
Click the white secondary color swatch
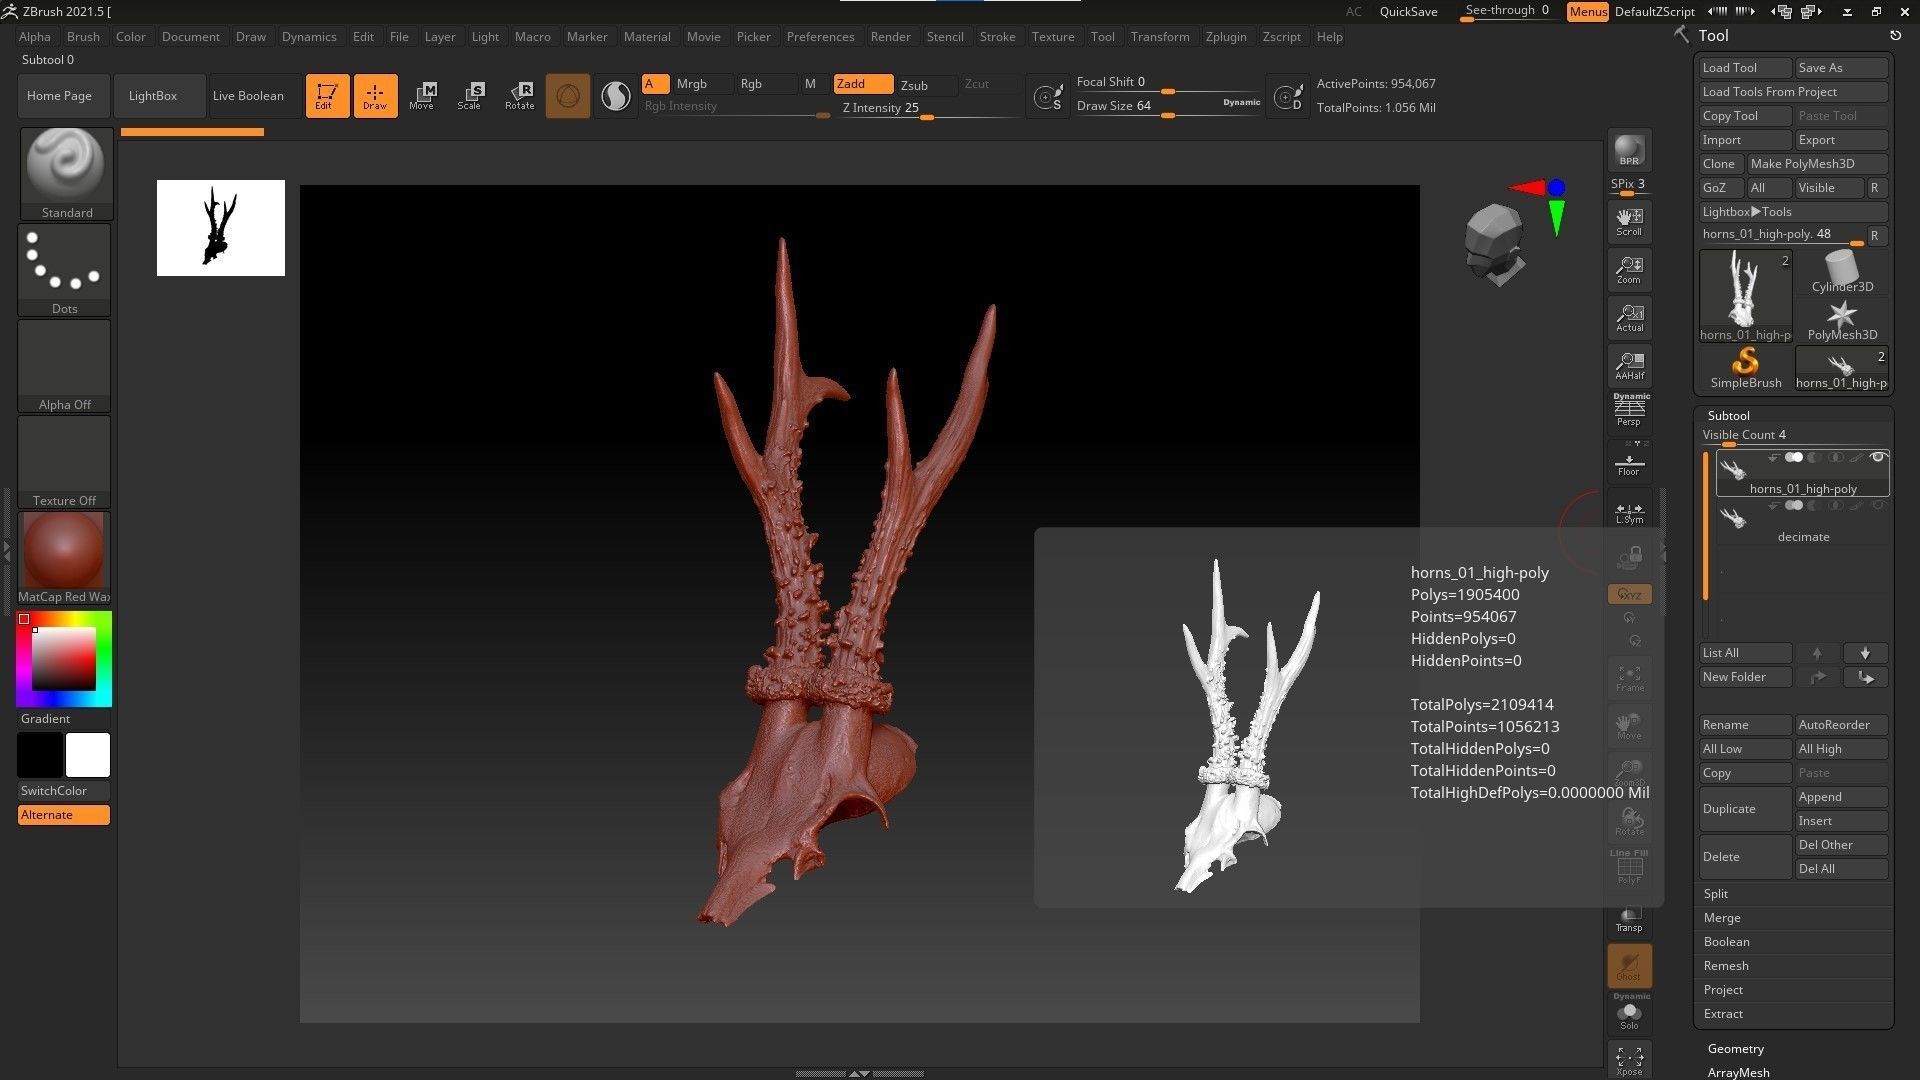coord(88,755)
